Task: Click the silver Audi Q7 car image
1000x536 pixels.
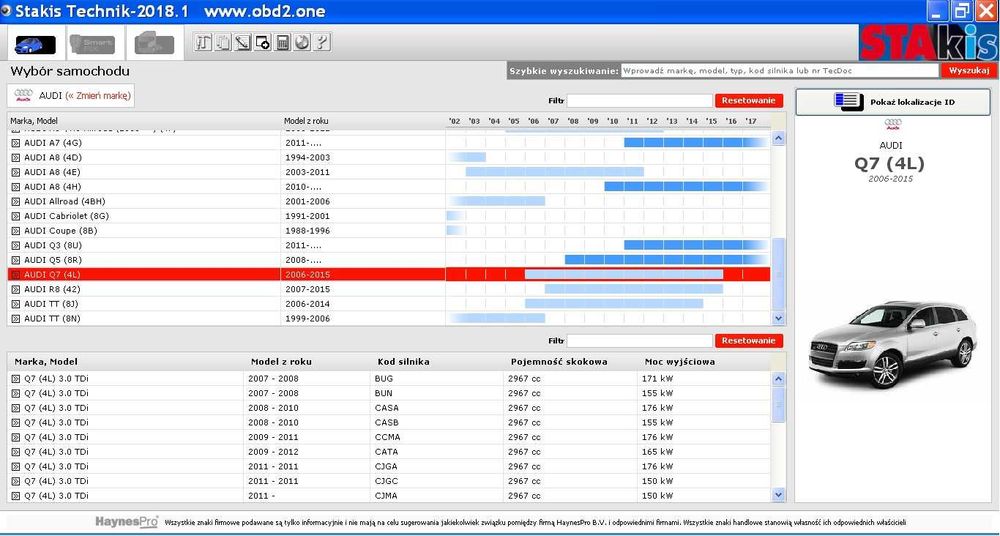Action: pyautogui.click(x=893, y=345)
